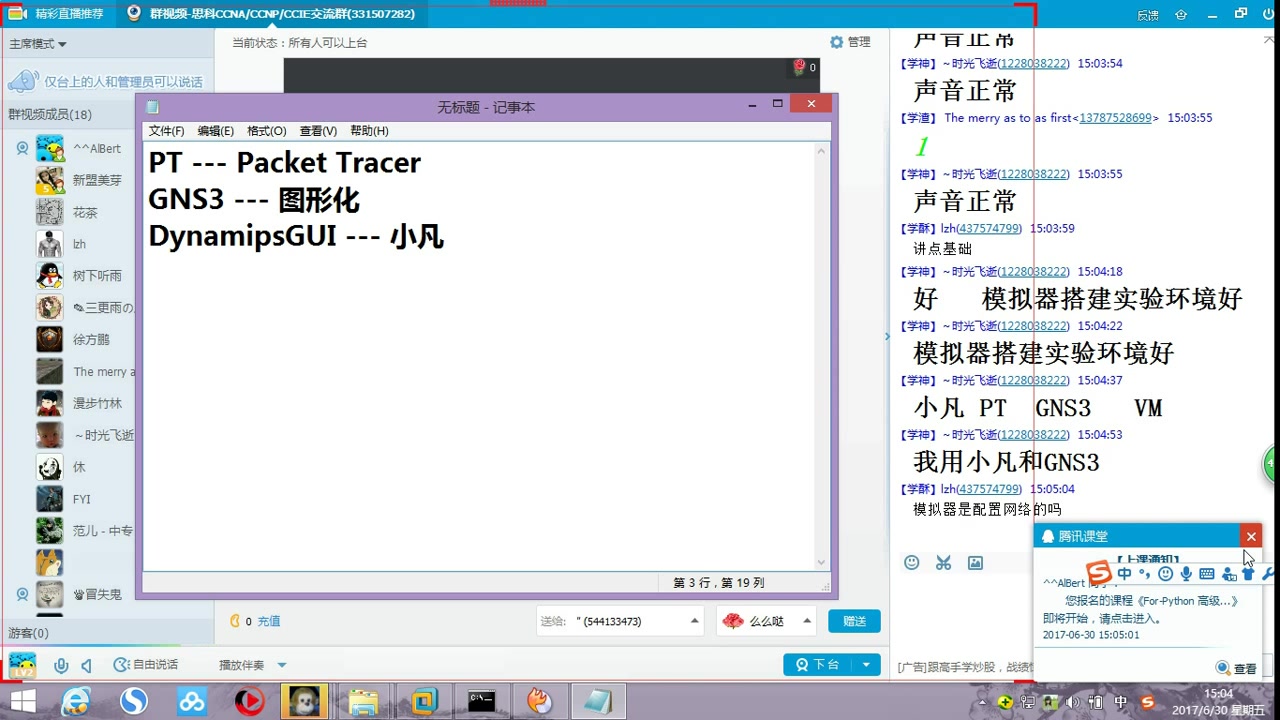The image size is (1280, 720).
Task: Open VMware icon on taskbar
Action: (424, 702)
